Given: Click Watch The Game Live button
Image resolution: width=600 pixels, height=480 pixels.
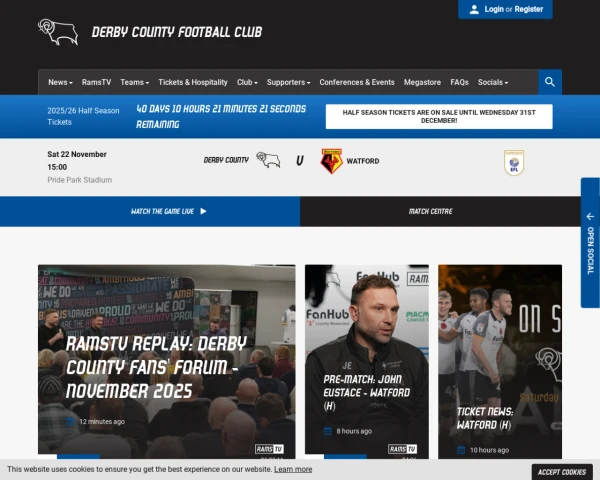Looking at the screenshot, I should (x=150, y=211).
